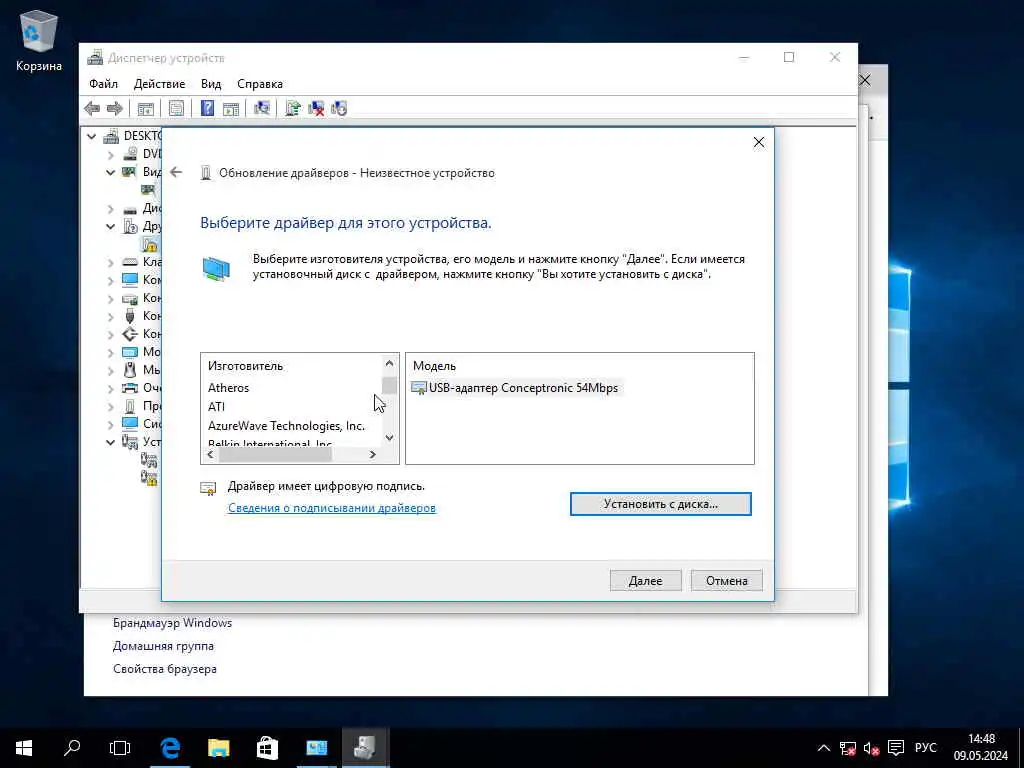Click the manufacturer list scroll-left arrow
The height and width of the screenshot is (768, 1024).
[x=210, y=455]
